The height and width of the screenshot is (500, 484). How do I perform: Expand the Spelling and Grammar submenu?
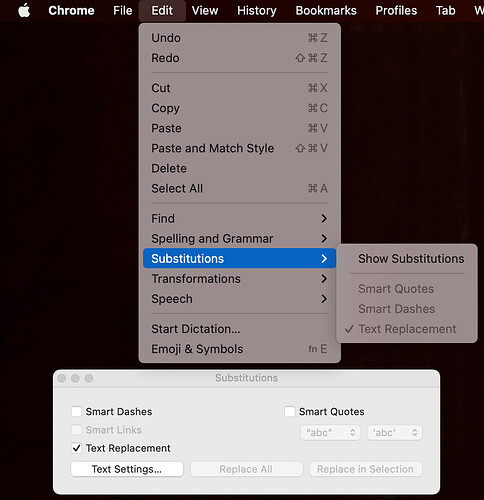pos(239,239)
